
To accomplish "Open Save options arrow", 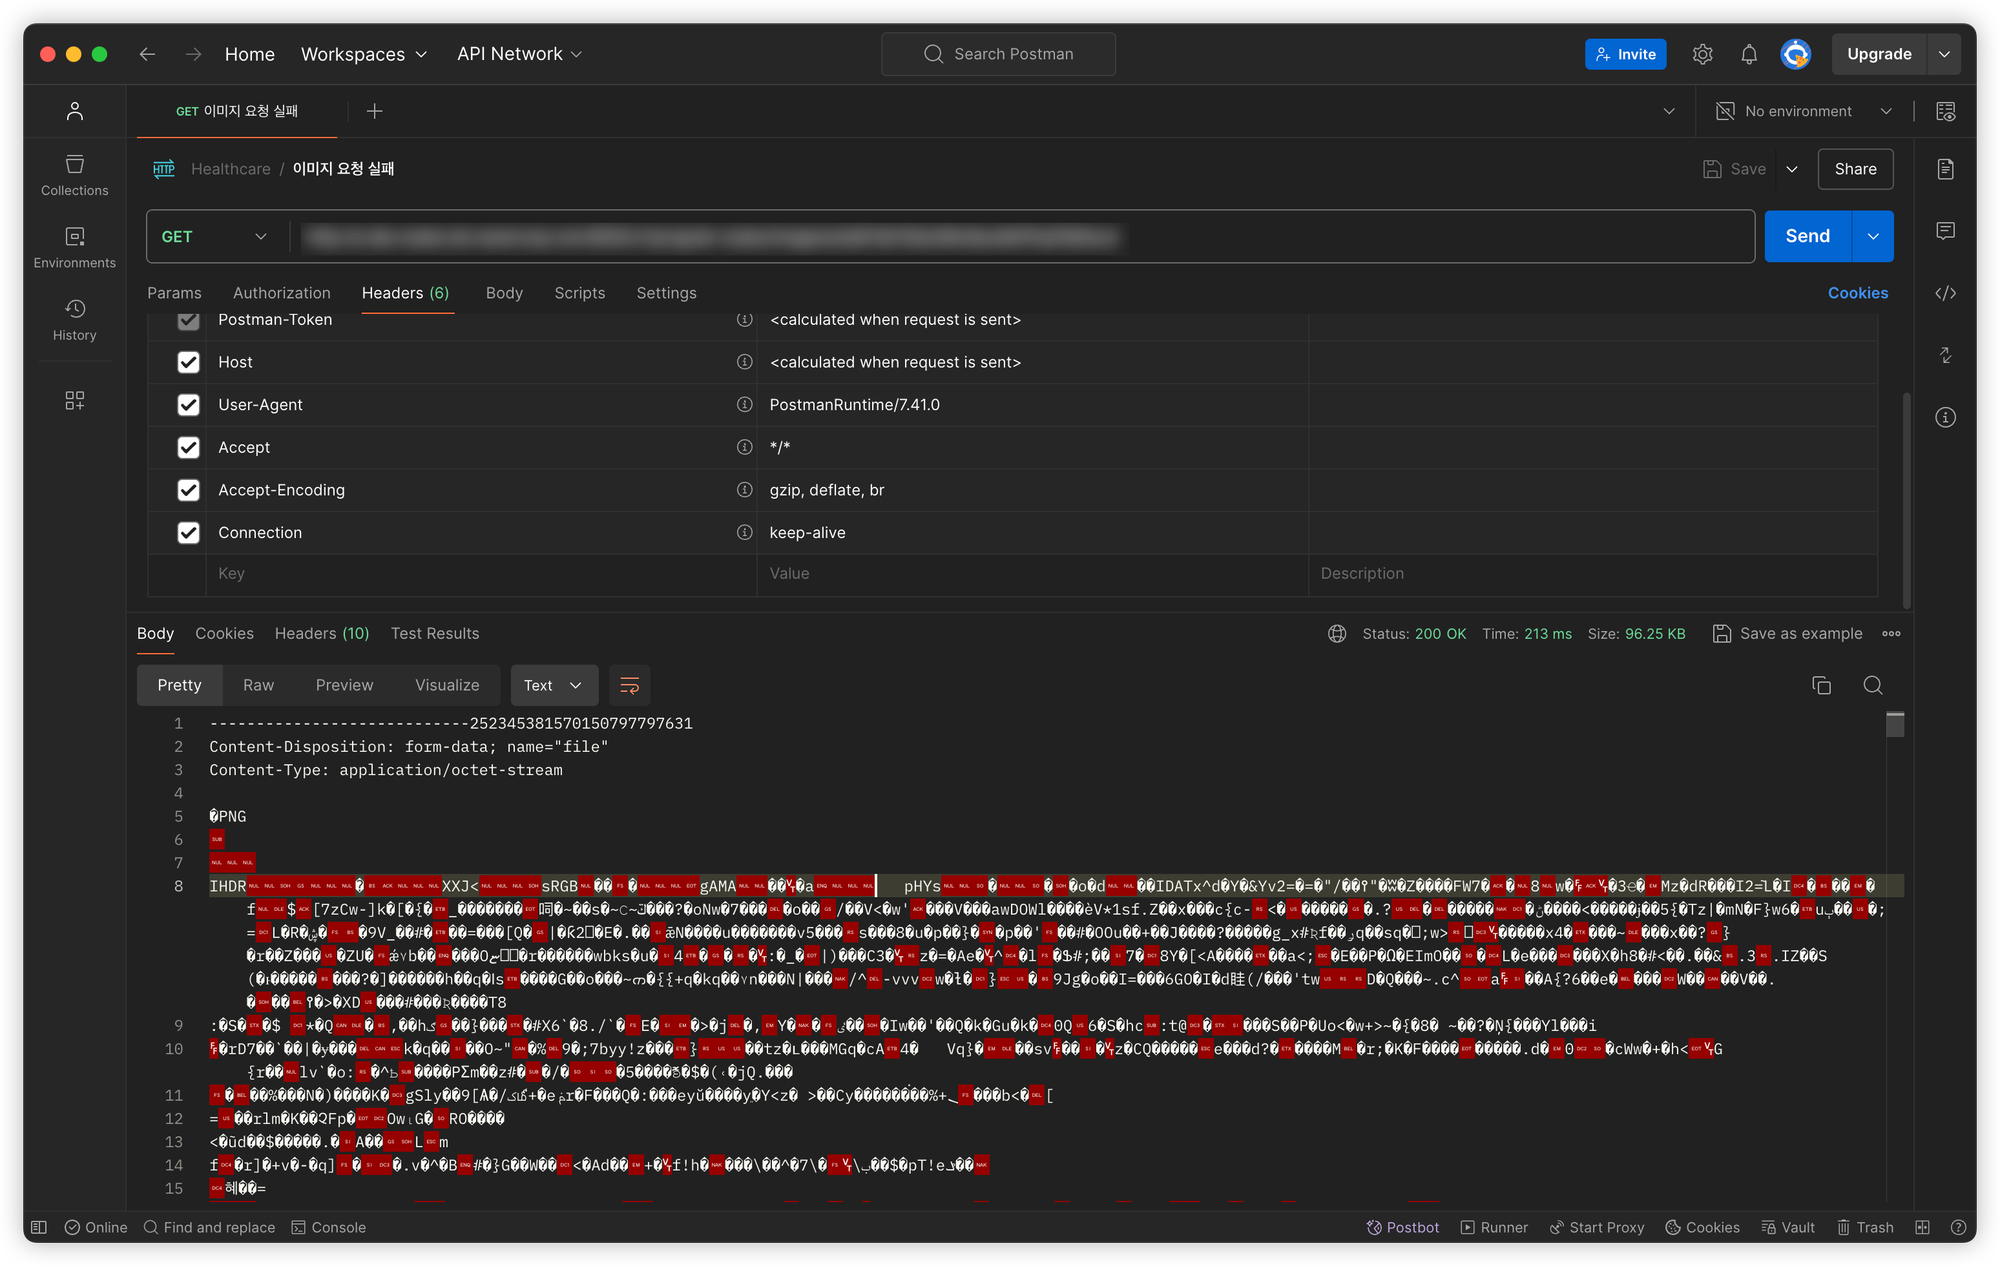I will tap(1792, 169).
